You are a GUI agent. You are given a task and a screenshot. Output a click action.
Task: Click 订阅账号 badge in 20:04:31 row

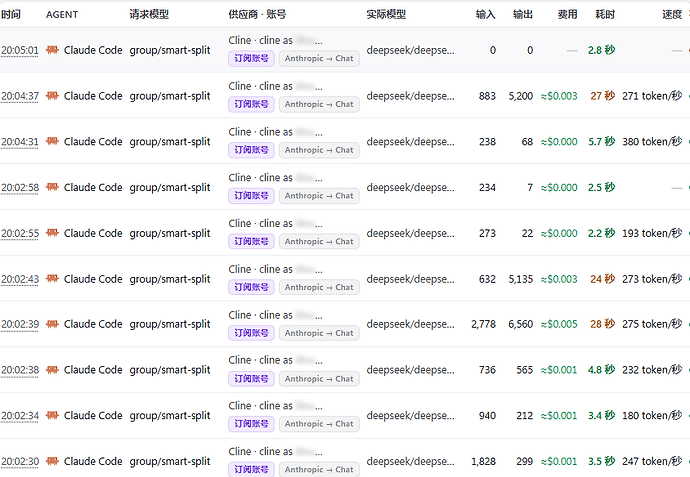251,150
